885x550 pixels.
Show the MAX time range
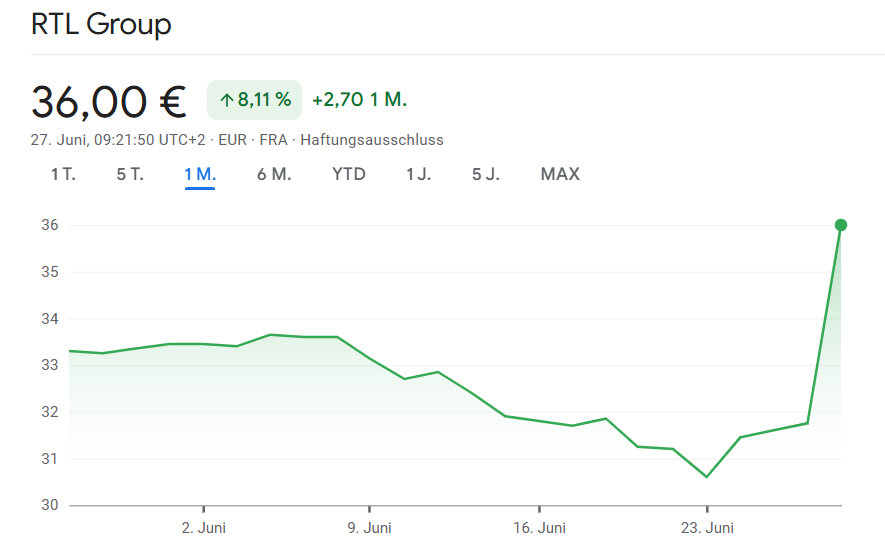point(560,174)
